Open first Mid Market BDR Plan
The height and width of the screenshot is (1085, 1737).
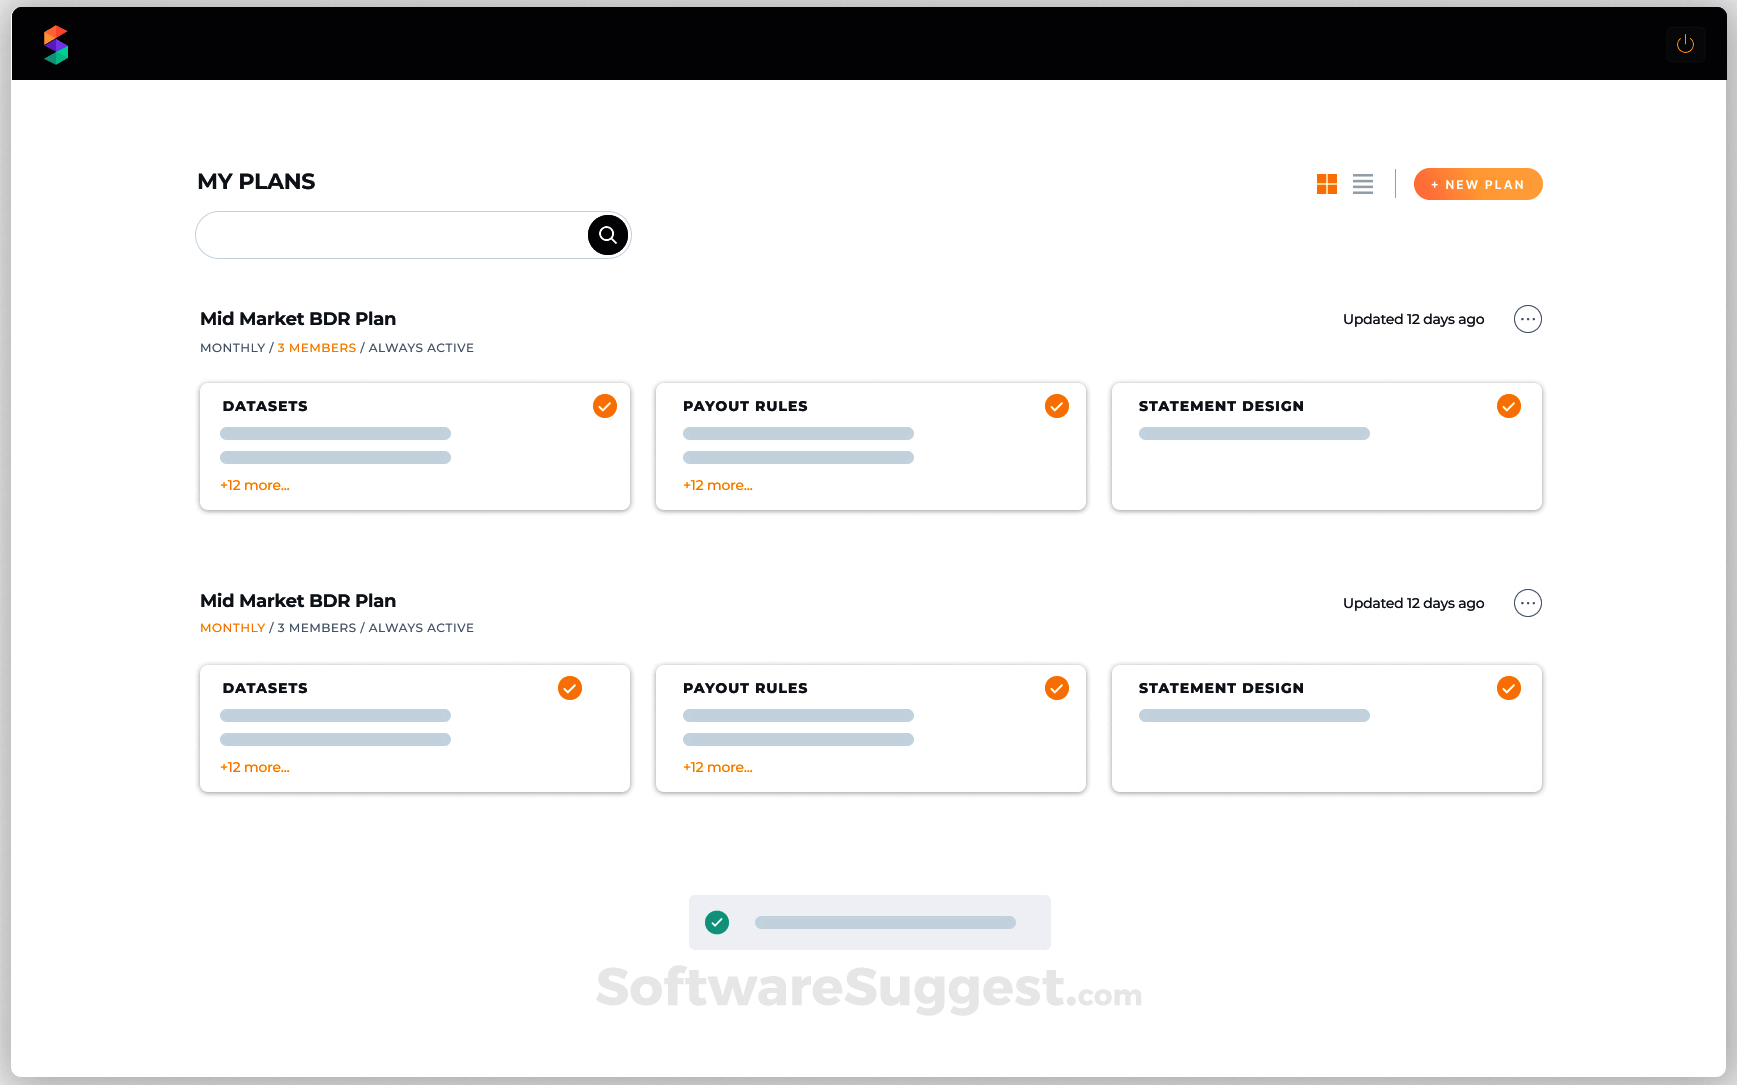click(297, 318)
